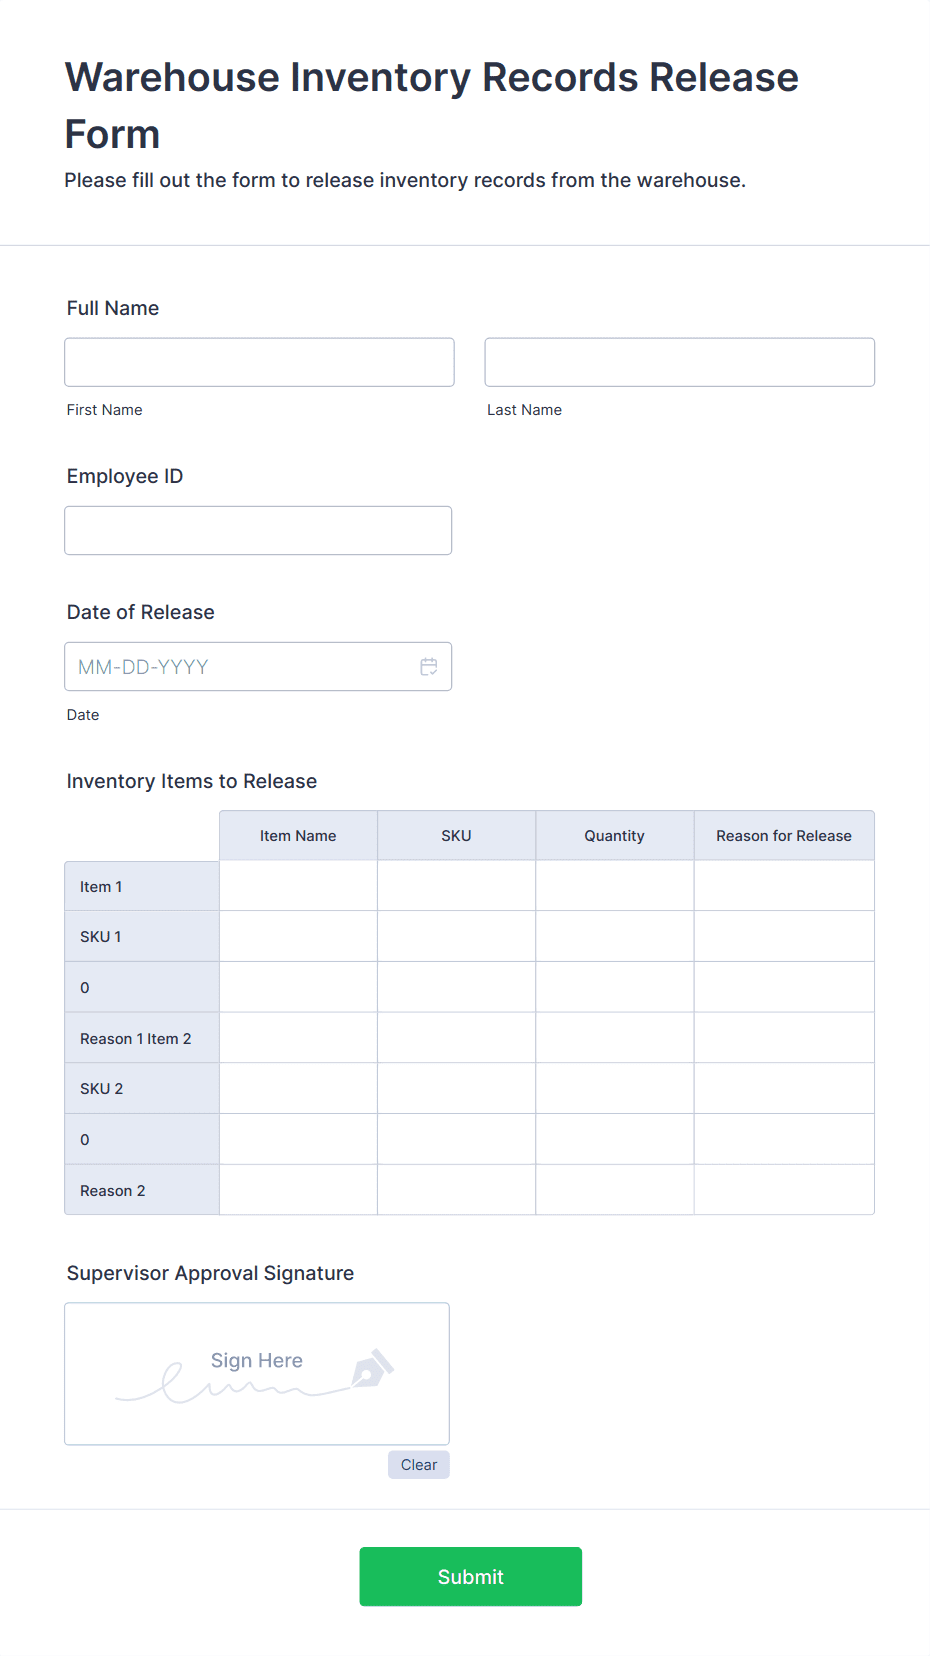Screen dimensions: 930x1656
Task: Click the Reason for Release column header
Action: click(783, 835)
